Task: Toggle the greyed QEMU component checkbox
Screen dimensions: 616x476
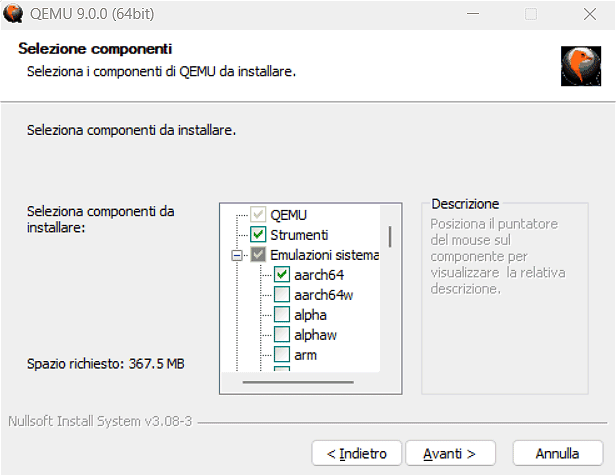Action: tap(258, 214)
